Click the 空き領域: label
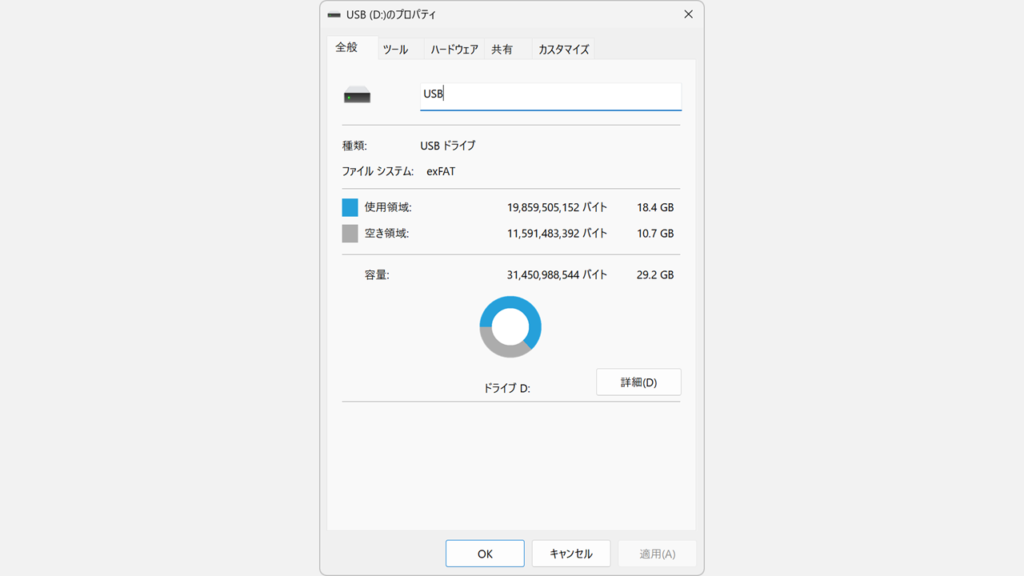Viewport: 1024px width, 576px height. (387, 233)
